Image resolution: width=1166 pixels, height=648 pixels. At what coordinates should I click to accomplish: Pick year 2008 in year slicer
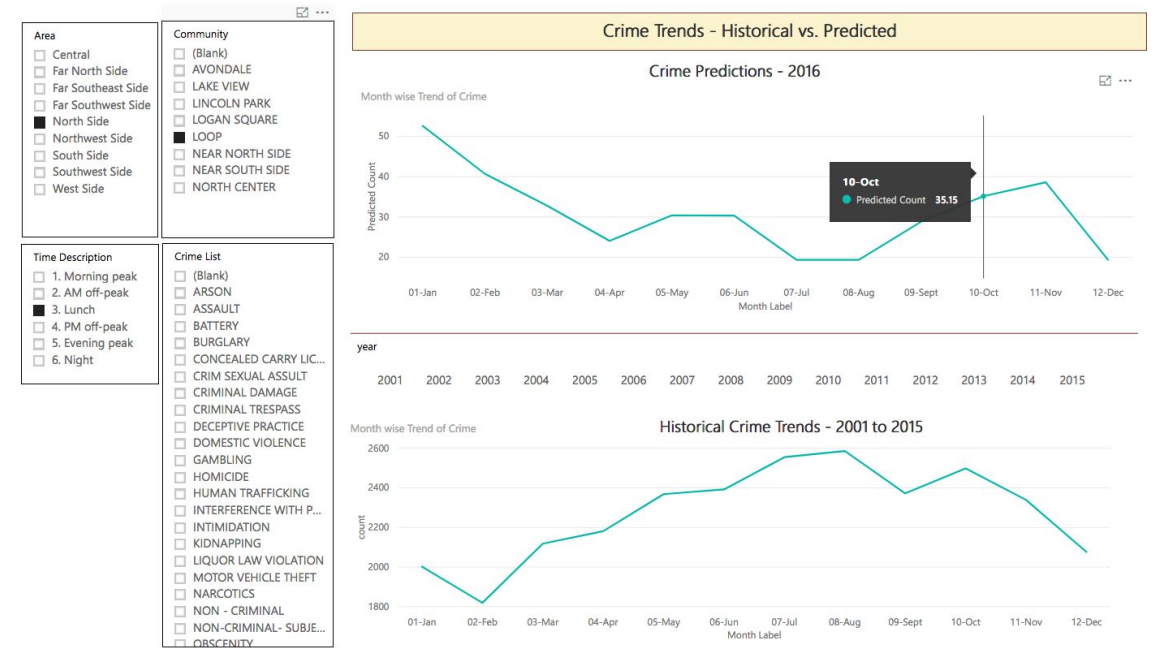pos(730,380)
